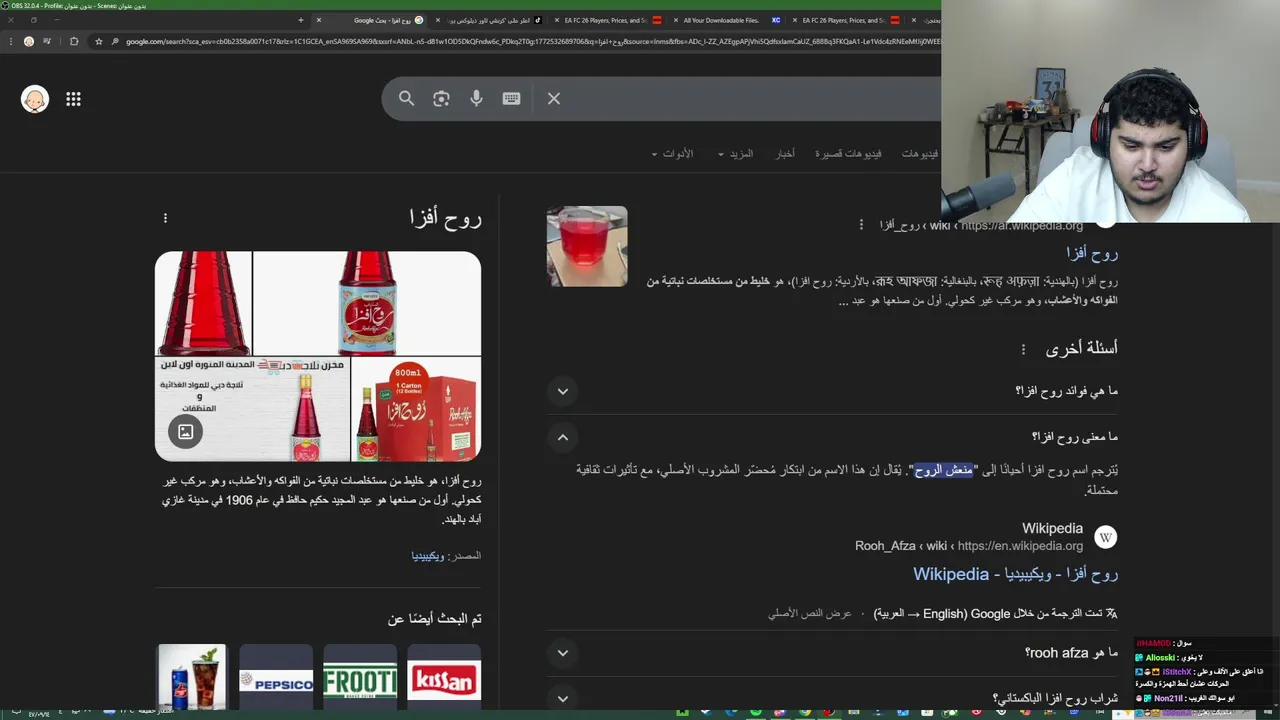This screenshot has height=720, width=1280.
Task: Open knowledge panel three-dot options menu
Action: tap(165, 218)
